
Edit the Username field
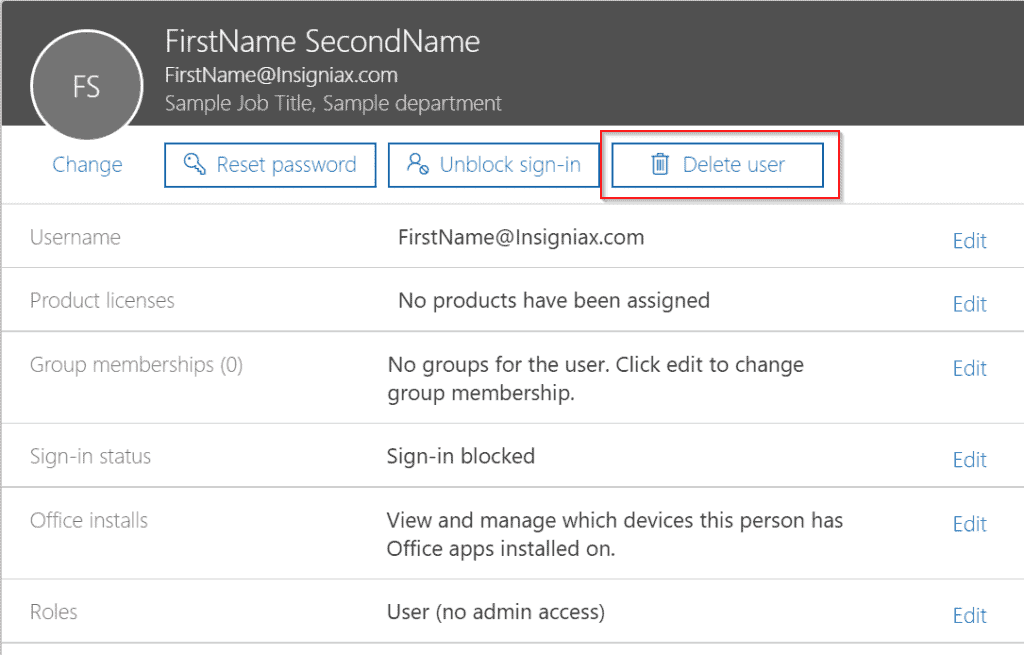pos(969,241)
